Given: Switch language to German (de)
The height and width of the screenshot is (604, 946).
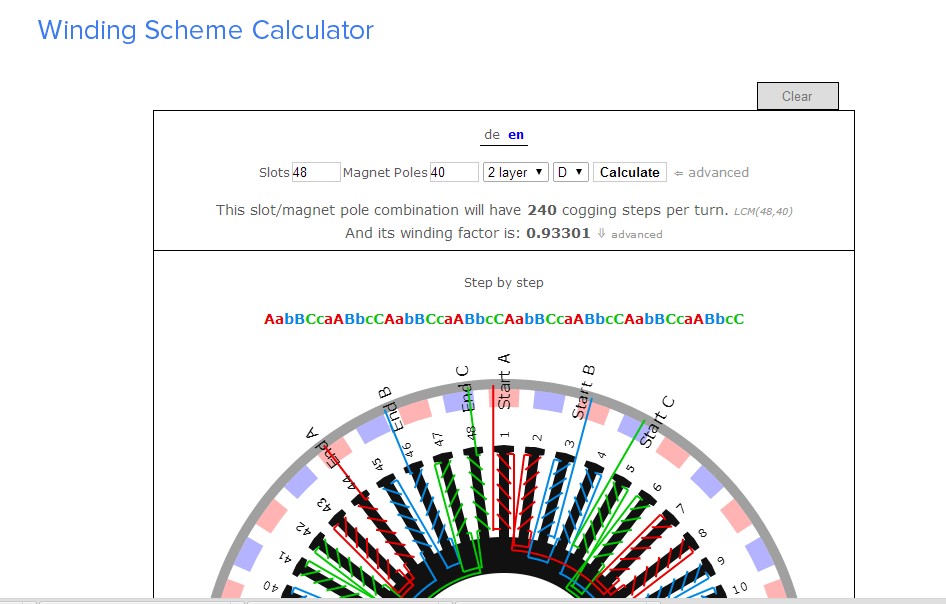Looking at the screenshot, I should [x=491, y=135].
